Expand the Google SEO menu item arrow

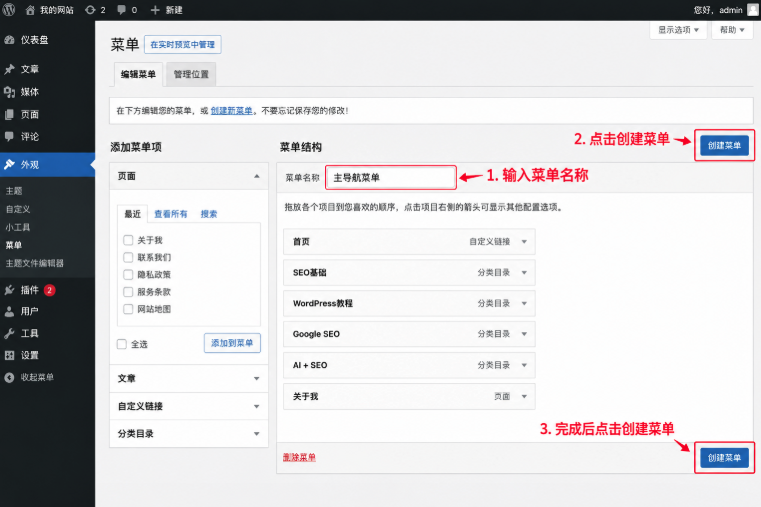pos(524,334)
